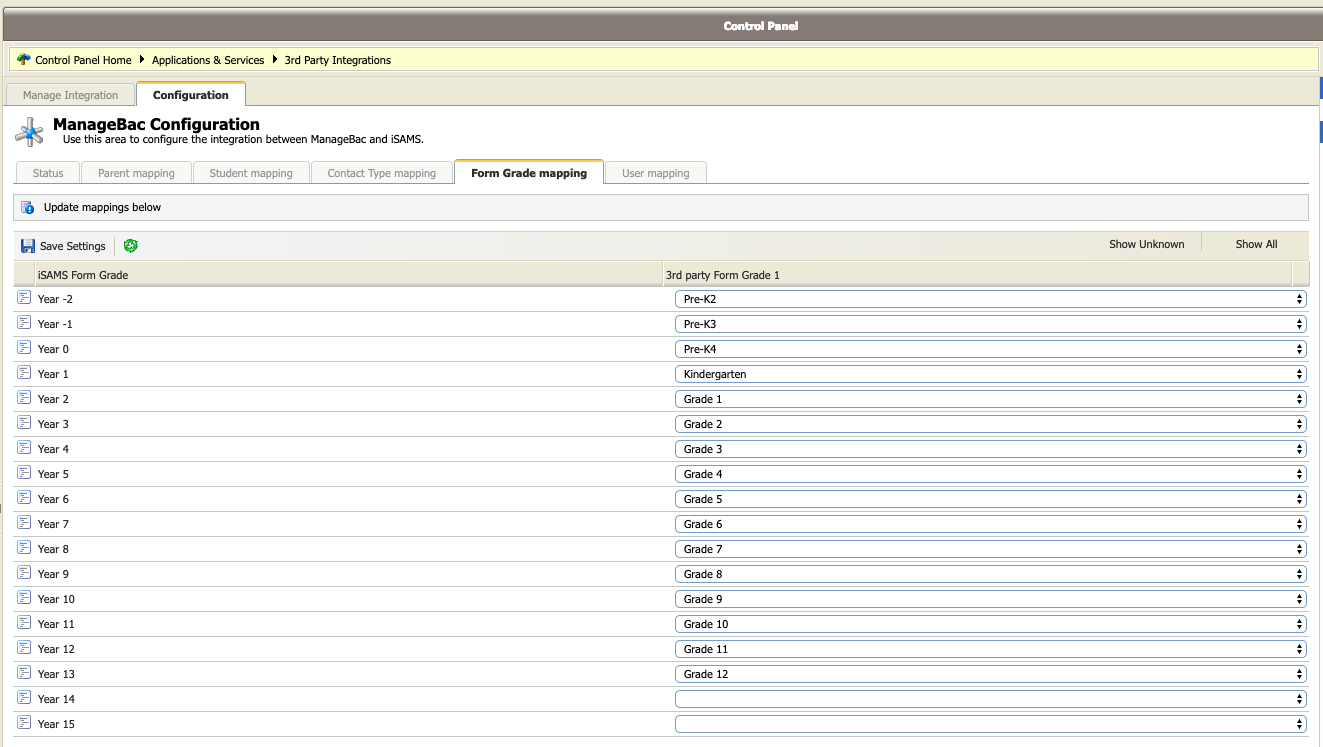Open the Grade 12 dropdown for Year 13
The width and height of the screenshot is (1323, 747).
[990, 674]
